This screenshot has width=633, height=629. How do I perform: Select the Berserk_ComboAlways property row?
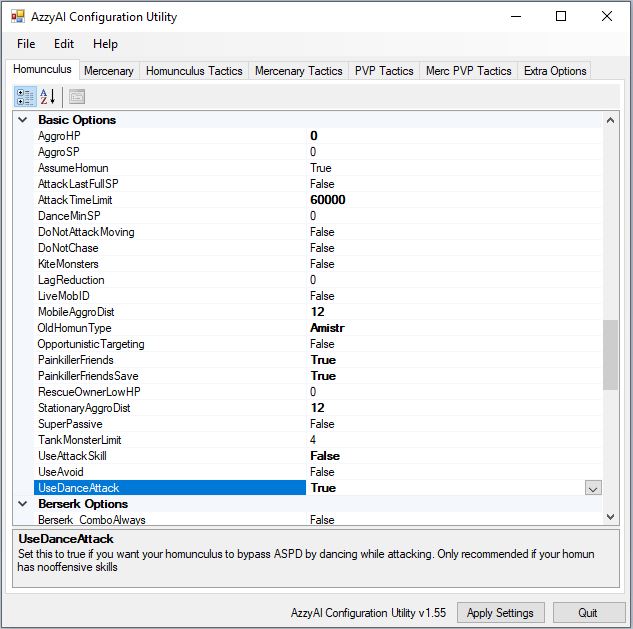(318, 519)
